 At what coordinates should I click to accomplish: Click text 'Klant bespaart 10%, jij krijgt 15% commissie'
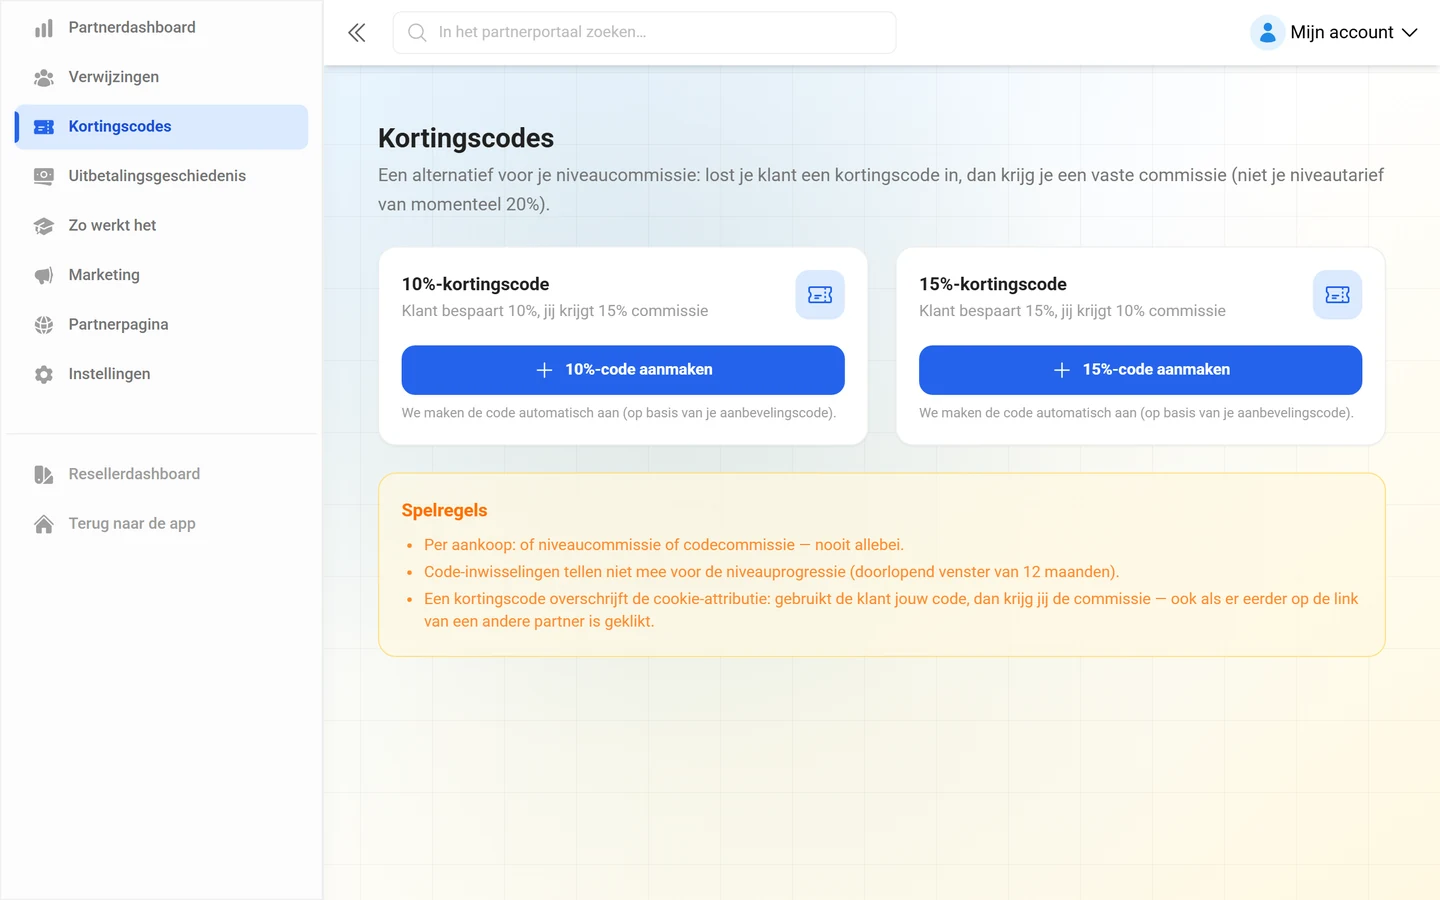coord(555,311)
